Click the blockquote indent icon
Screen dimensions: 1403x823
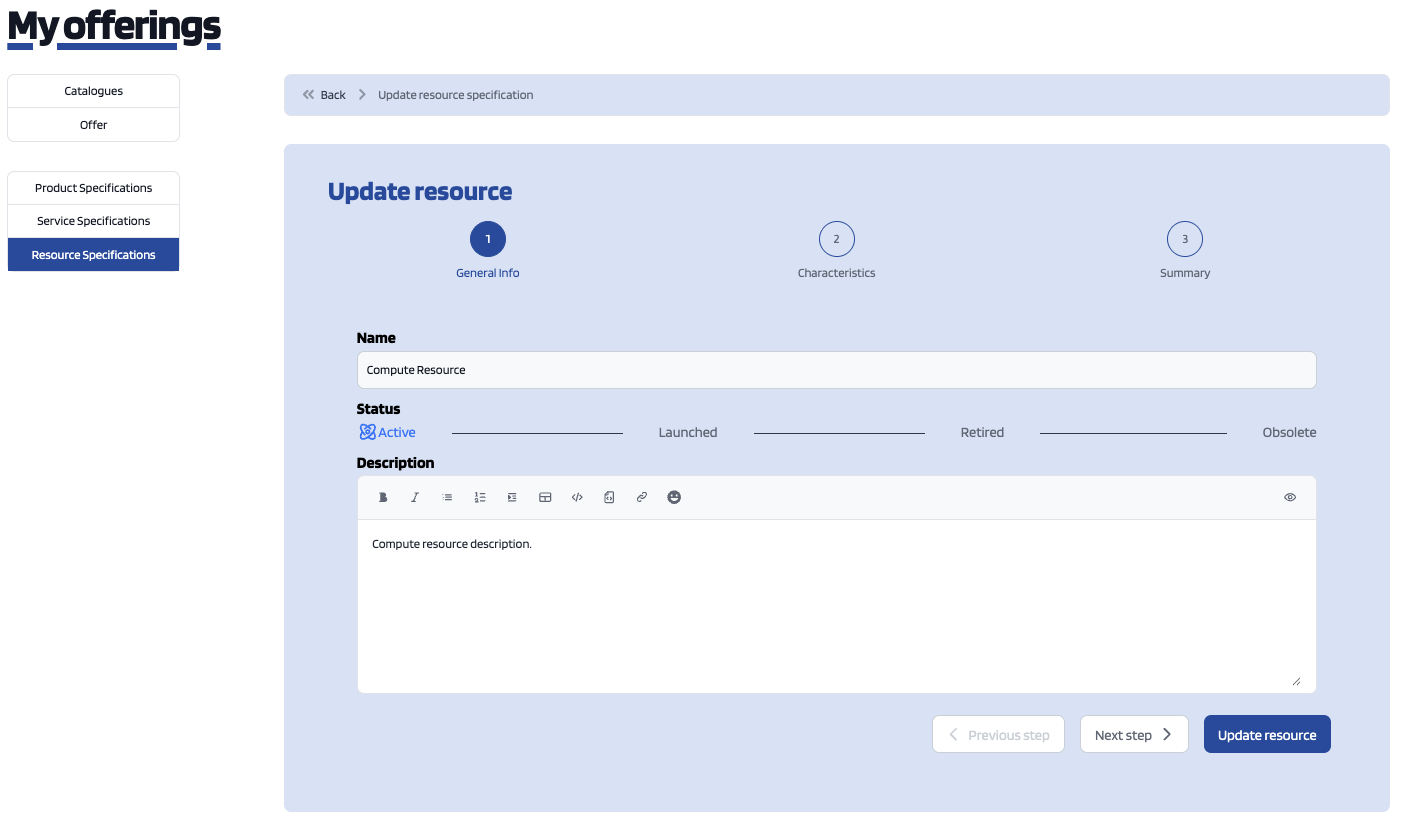[512, 497]
